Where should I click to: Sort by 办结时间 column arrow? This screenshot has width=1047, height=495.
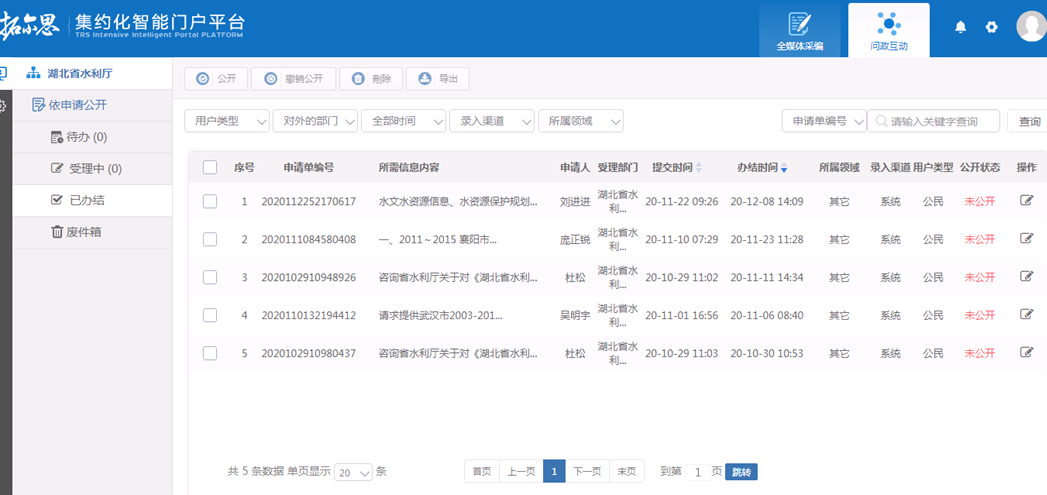(x=784, y=168)
